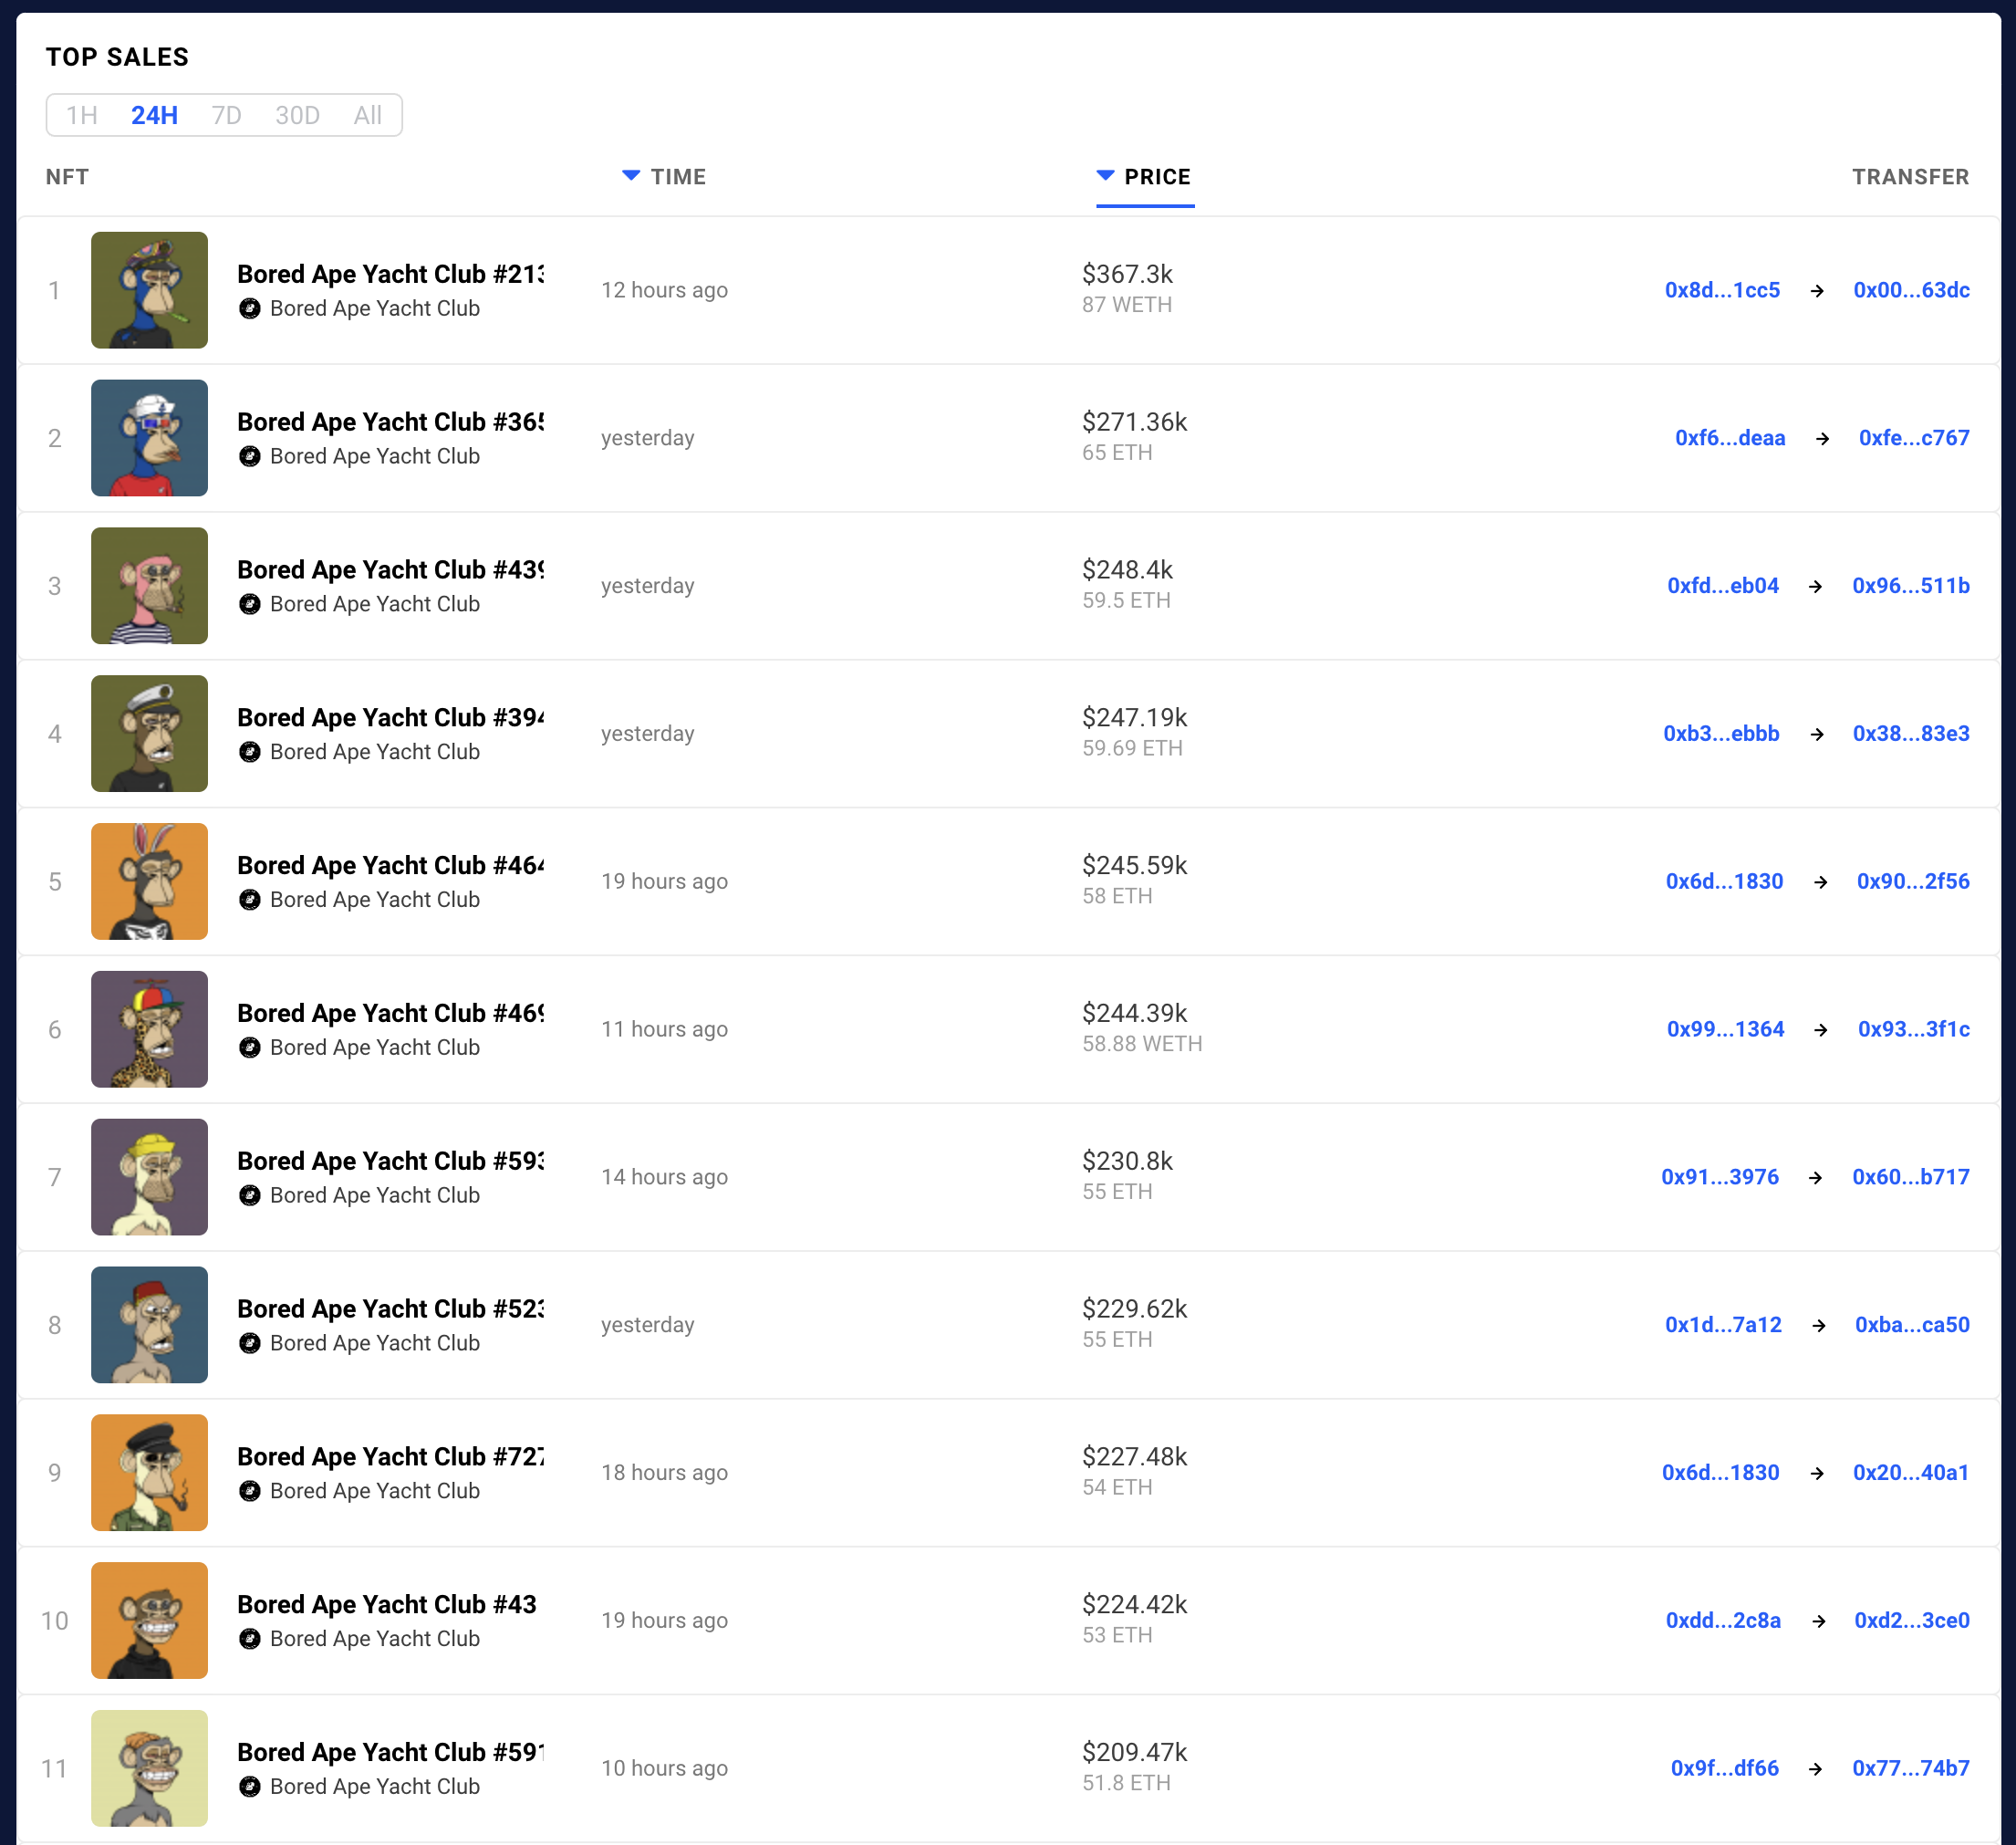The image size is (2016, 1845).
Task: Open buyer address 0x96...511b
Action: 1911,586
